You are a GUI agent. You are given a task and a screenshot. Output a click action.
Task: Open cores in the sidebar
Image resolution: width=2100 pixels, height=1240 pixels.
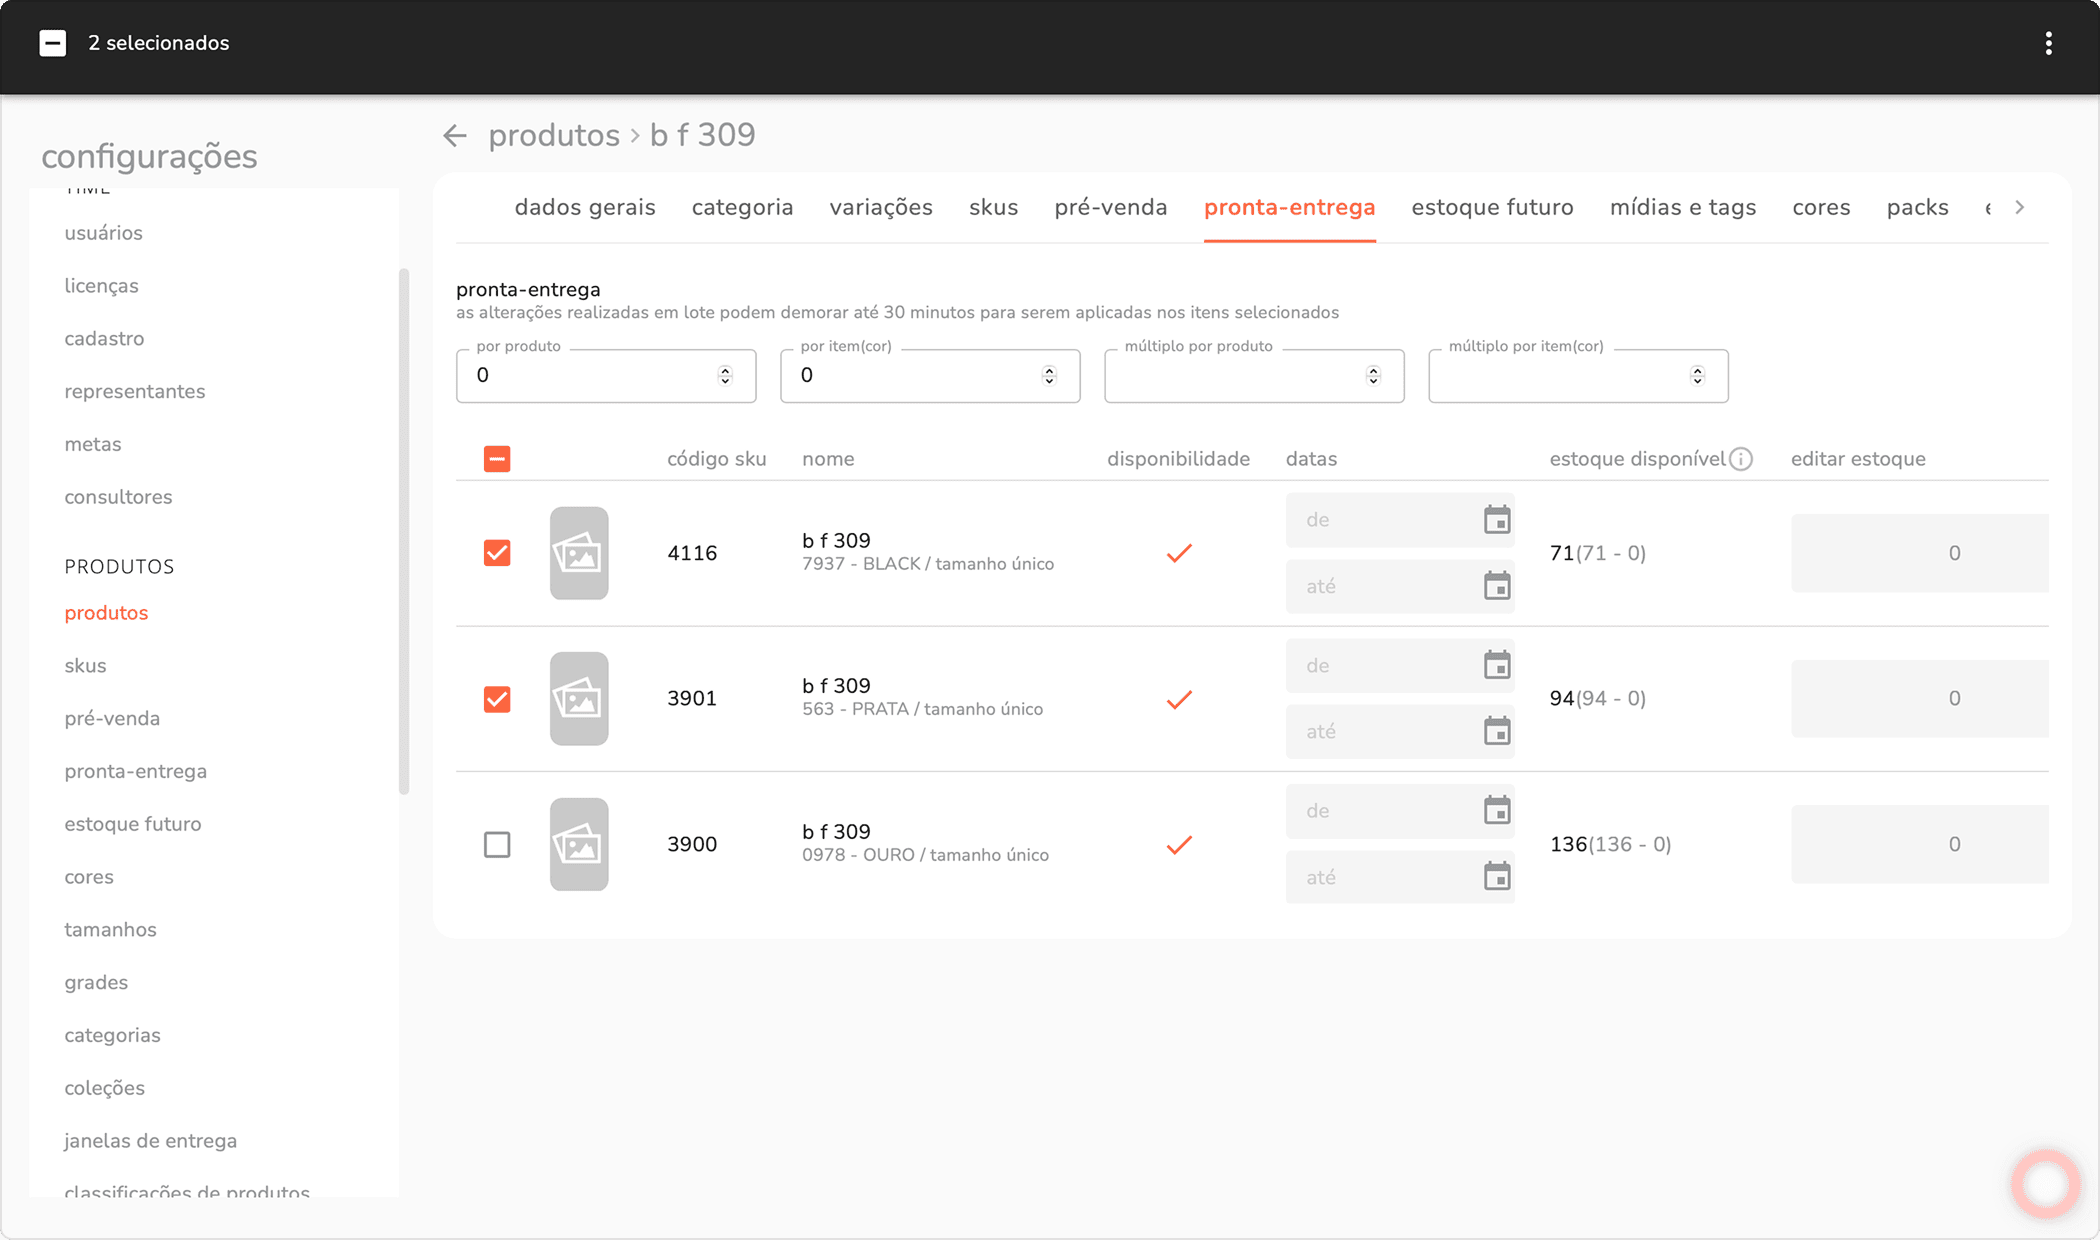coord(89,877)
